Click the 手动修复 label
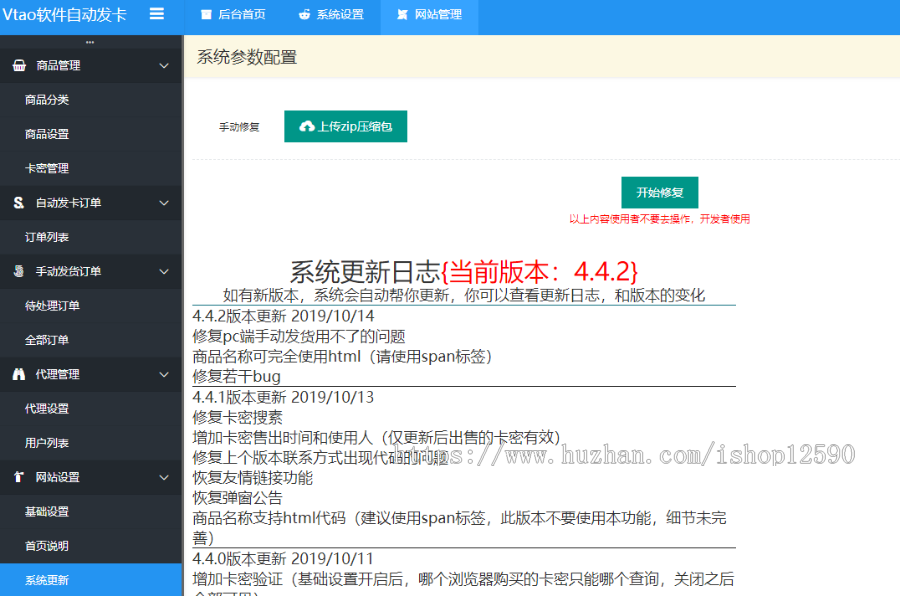This screenshot has width=900, height=596. [x=239, y=127]
